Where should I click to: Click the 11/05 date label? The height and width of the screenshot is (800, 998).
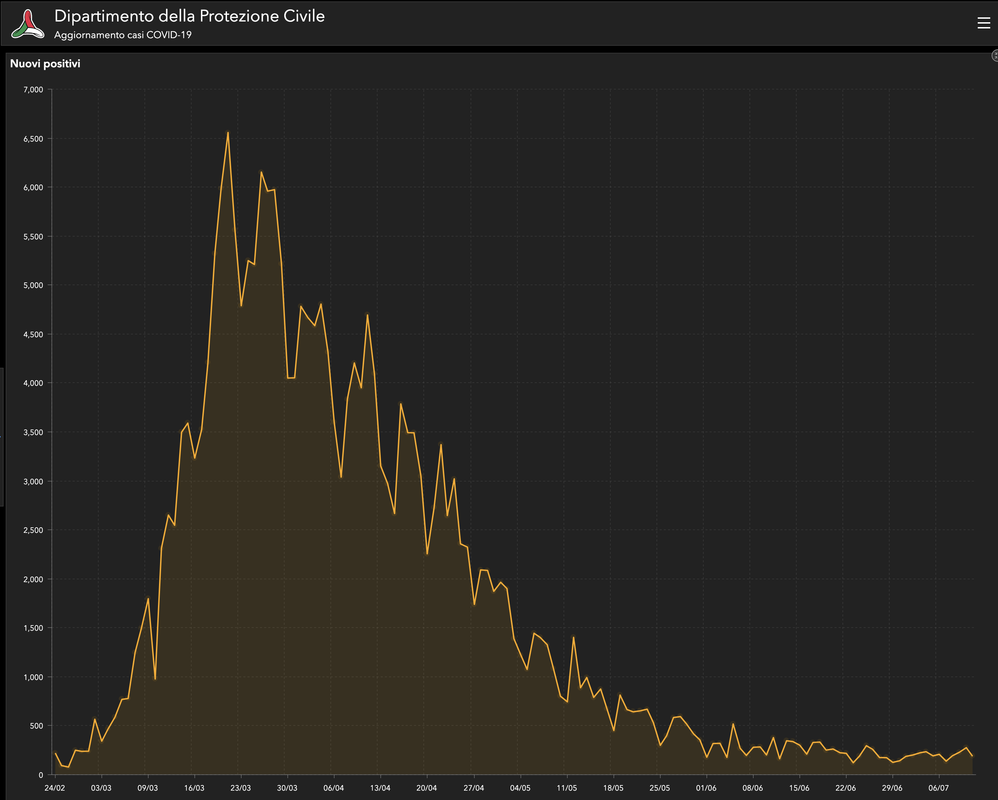click(x=566, y=788)
